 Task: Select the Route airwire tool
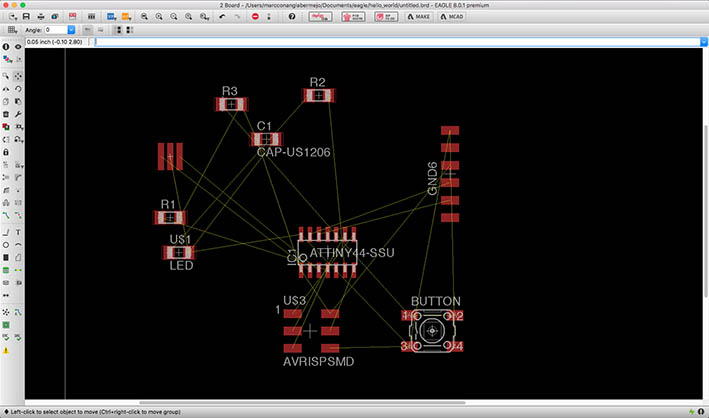(6, 215)
